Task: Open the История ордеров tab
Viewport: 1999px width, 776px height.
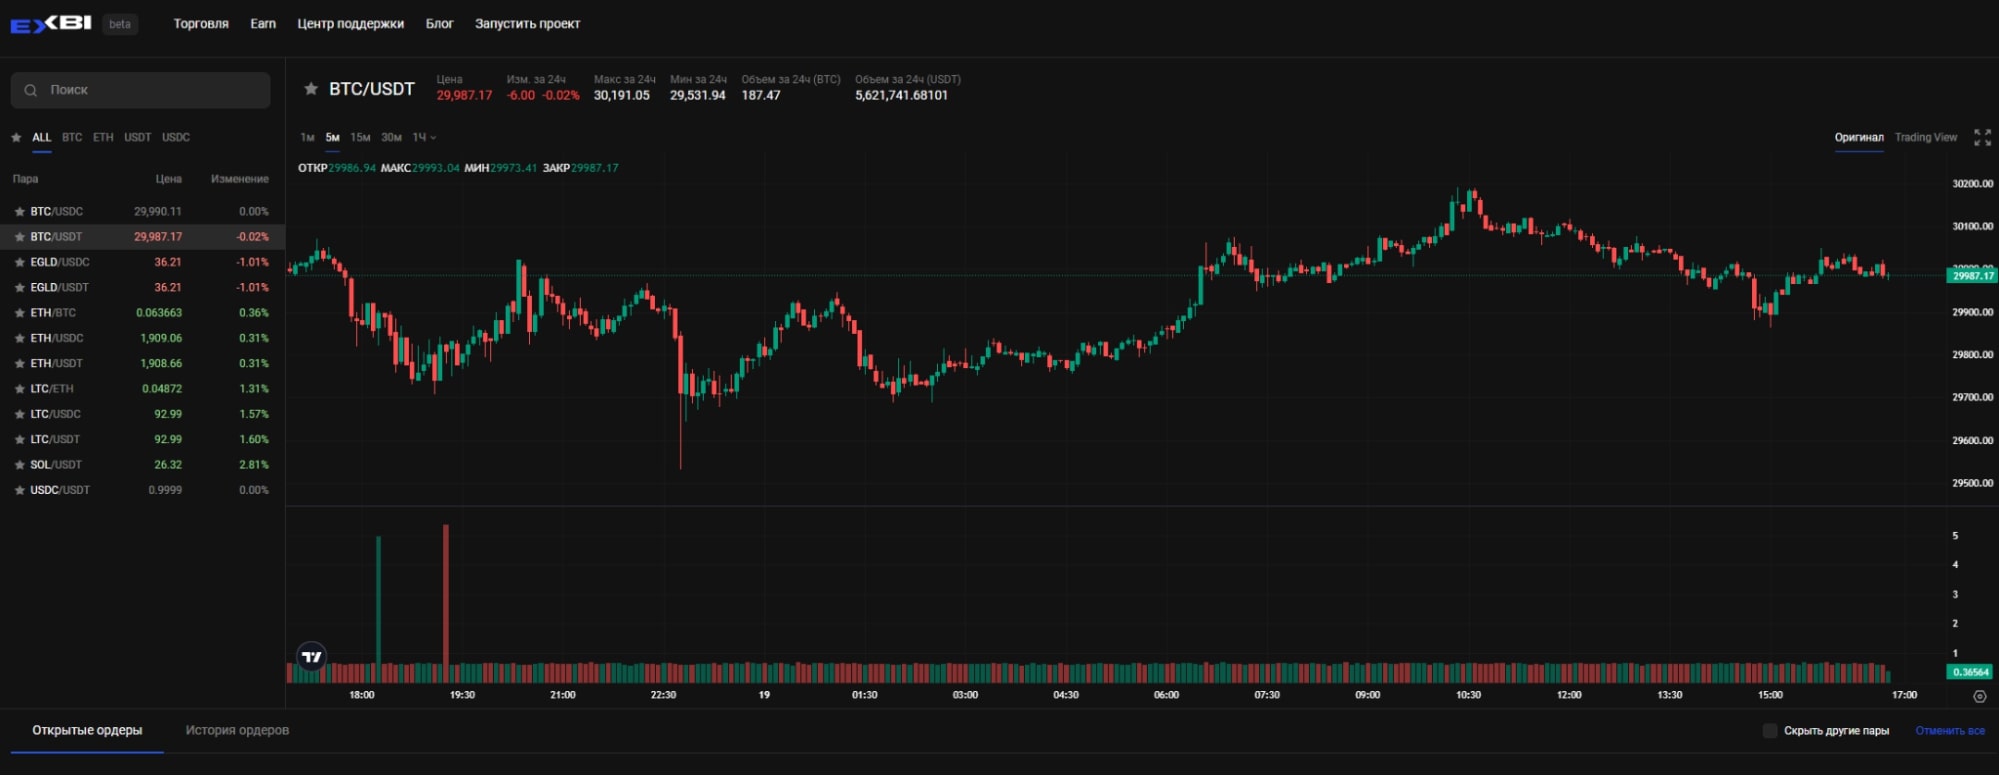Action: pos(237,731)
